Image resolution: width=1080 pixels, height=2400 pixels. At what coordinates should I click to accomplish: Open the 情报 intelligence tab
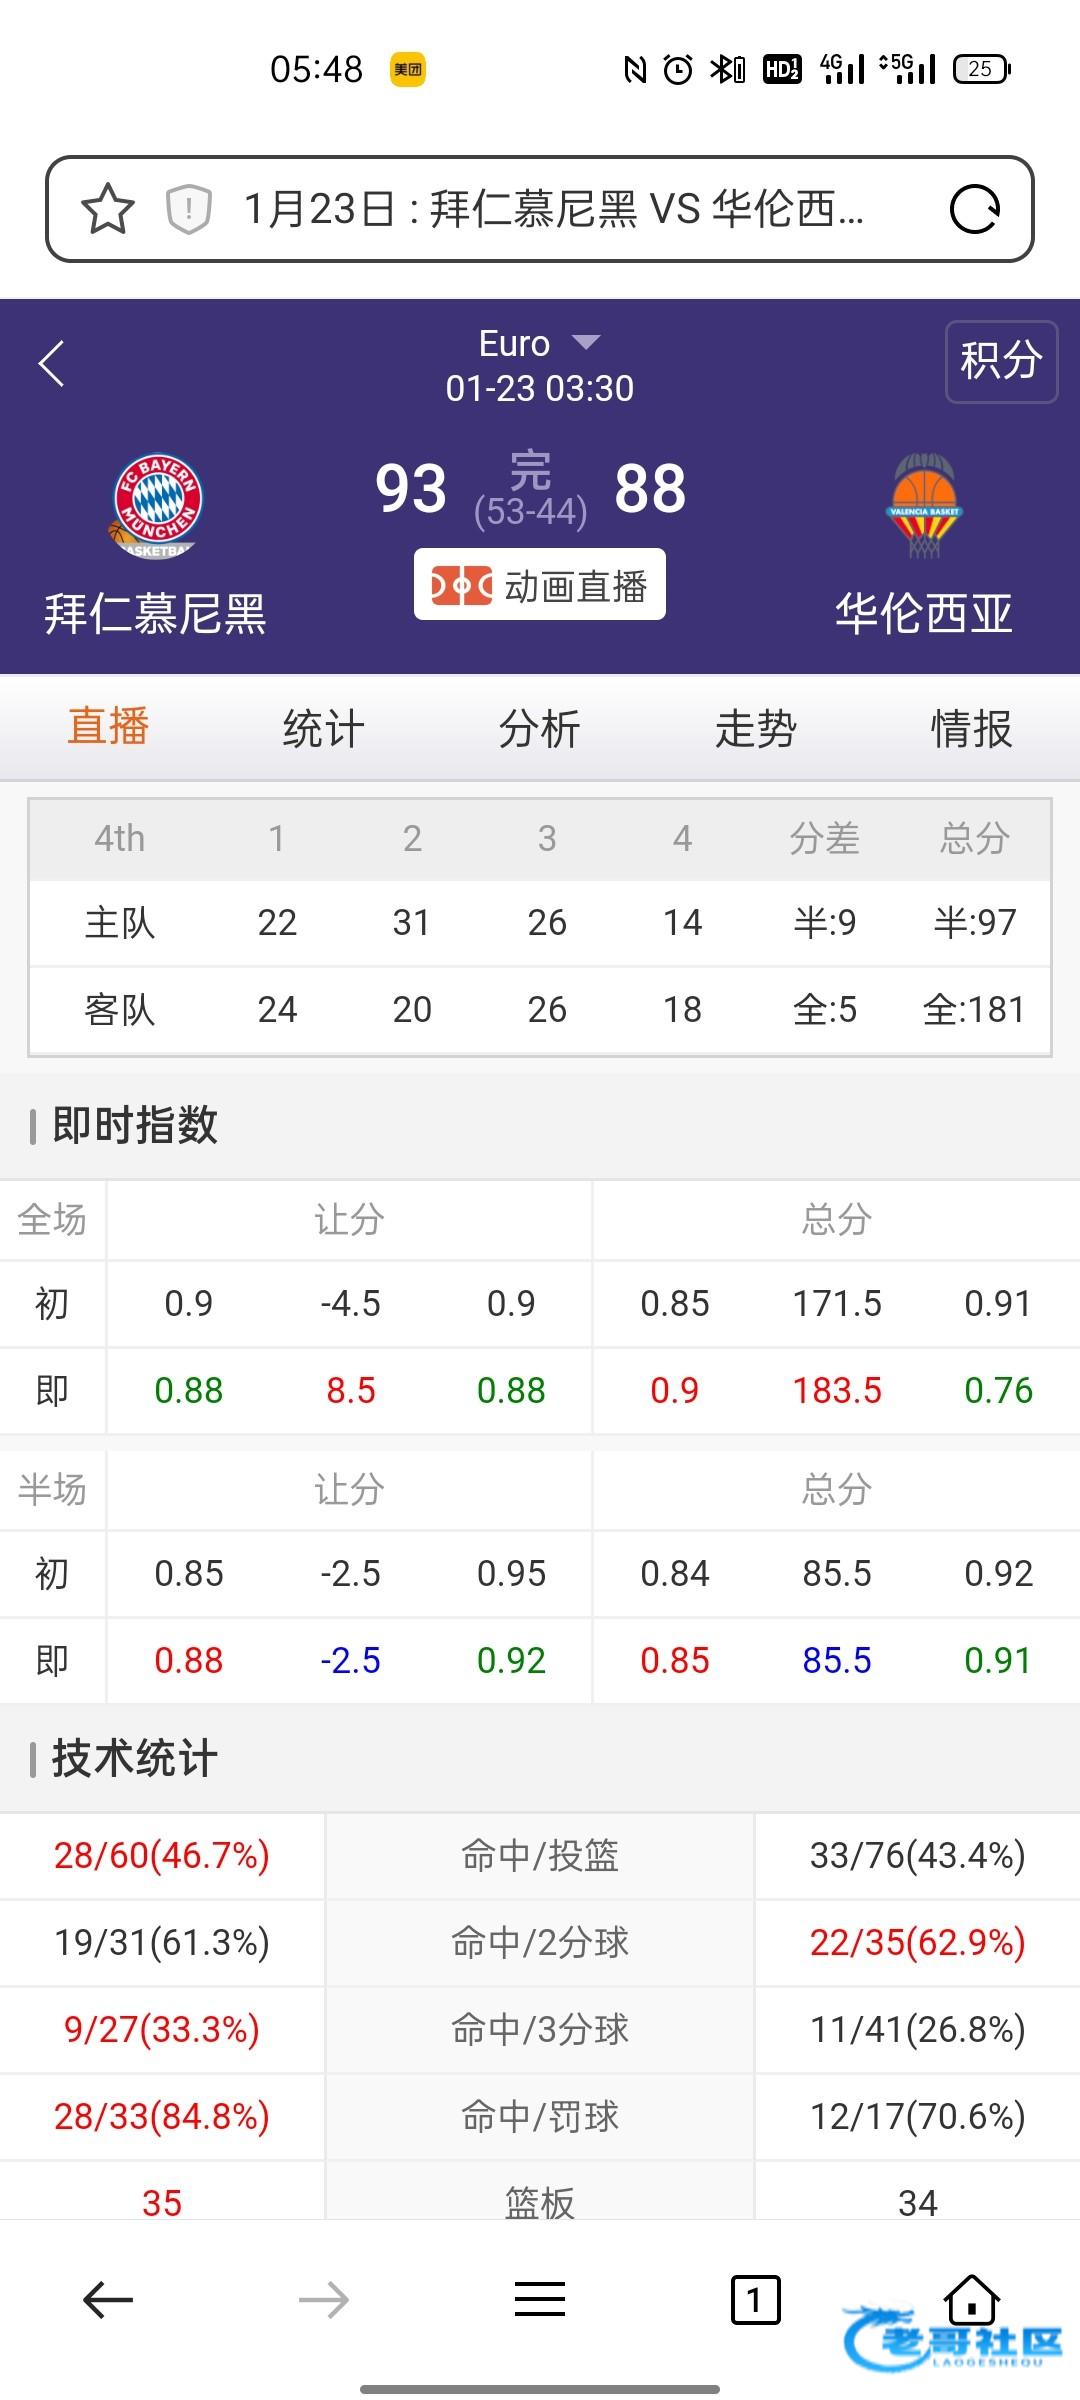point(971,728)
